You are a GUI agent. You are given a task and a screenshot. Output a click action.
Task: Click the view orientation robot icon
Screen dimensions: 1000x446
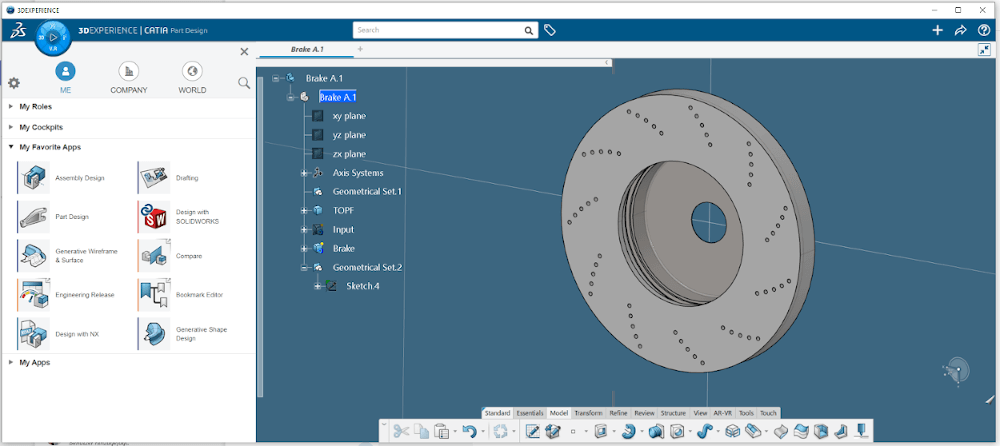coord(957,370)
